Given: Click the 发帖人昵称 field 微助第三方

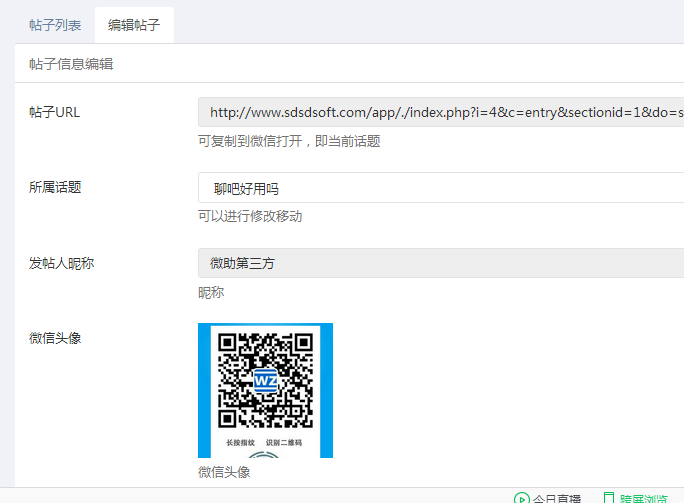Looking at the screenshot, I should click(x=441, y=263).
